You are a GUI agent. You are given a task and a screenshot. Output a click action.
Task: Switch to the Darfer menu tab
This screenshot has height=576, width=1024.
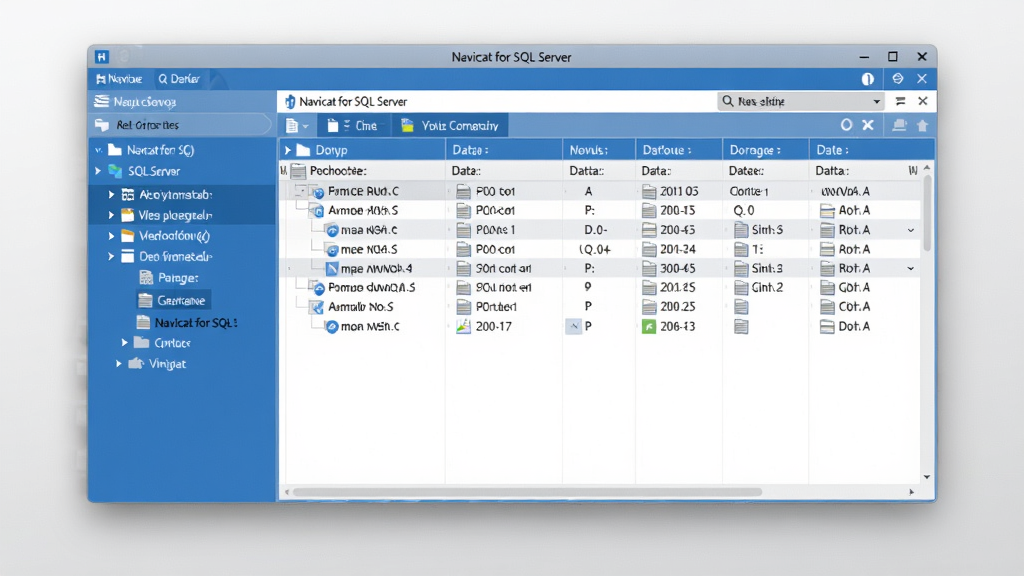[179, 79]
